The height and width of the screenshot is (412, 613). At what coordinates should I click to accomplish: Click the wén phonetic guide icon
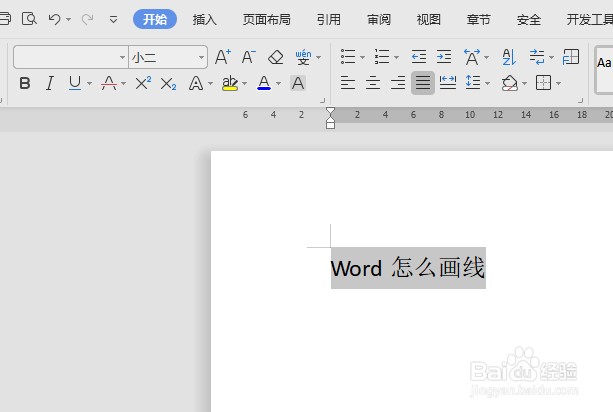coord(303,57)
